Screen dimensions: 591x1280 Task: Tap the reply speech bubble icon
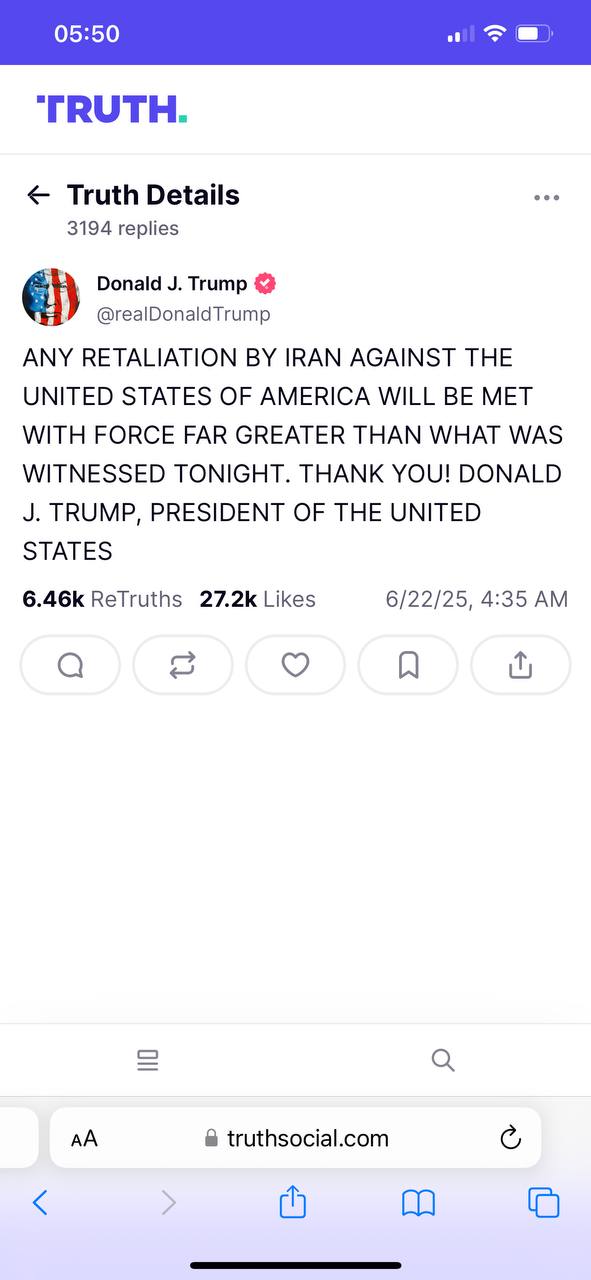[70, 665]
